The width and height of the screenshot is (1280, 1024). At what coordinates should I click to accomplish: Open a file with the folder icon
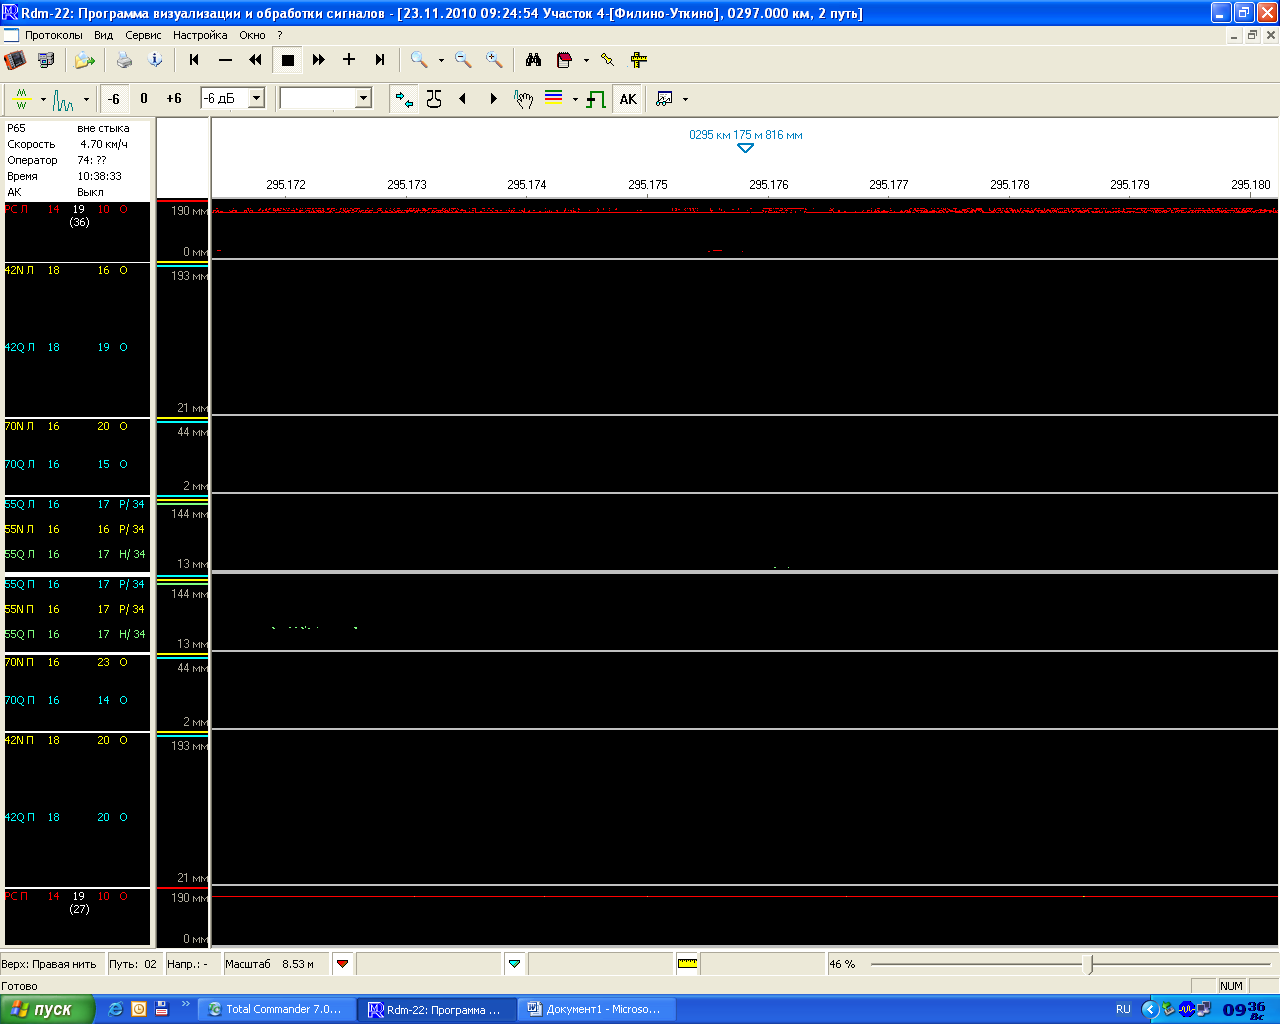pyautogui.click(x=85, y=60)
